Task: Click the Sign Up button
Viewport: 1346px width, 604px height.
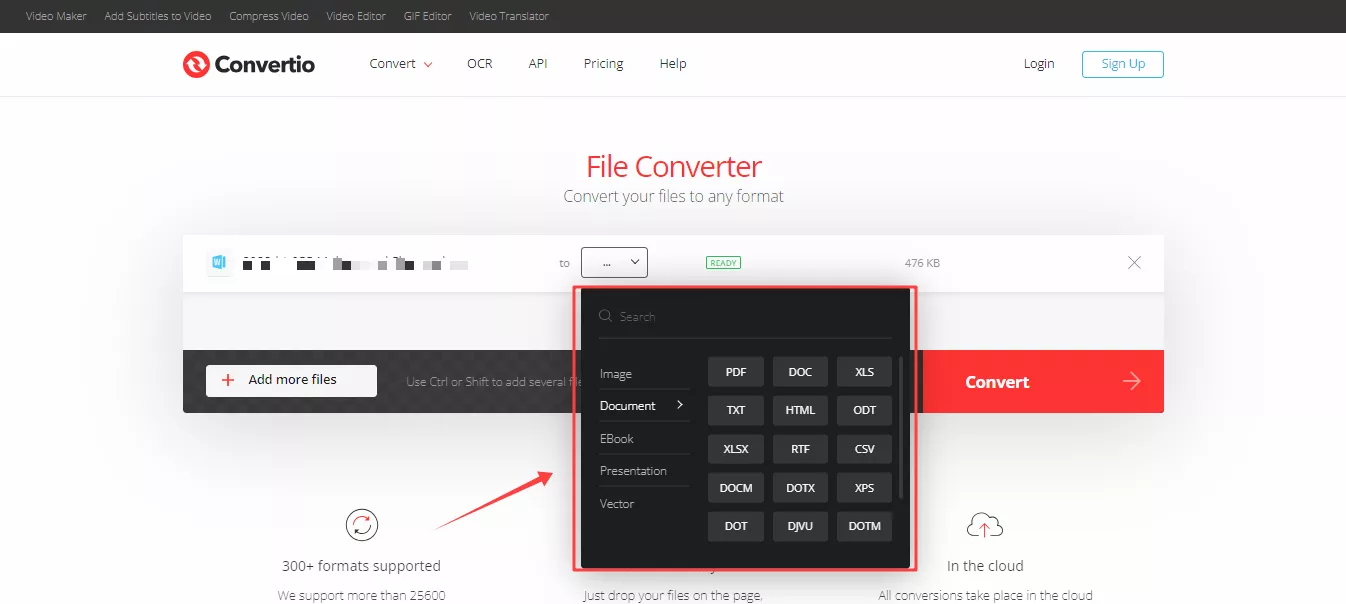Action: coord(1122,63)
